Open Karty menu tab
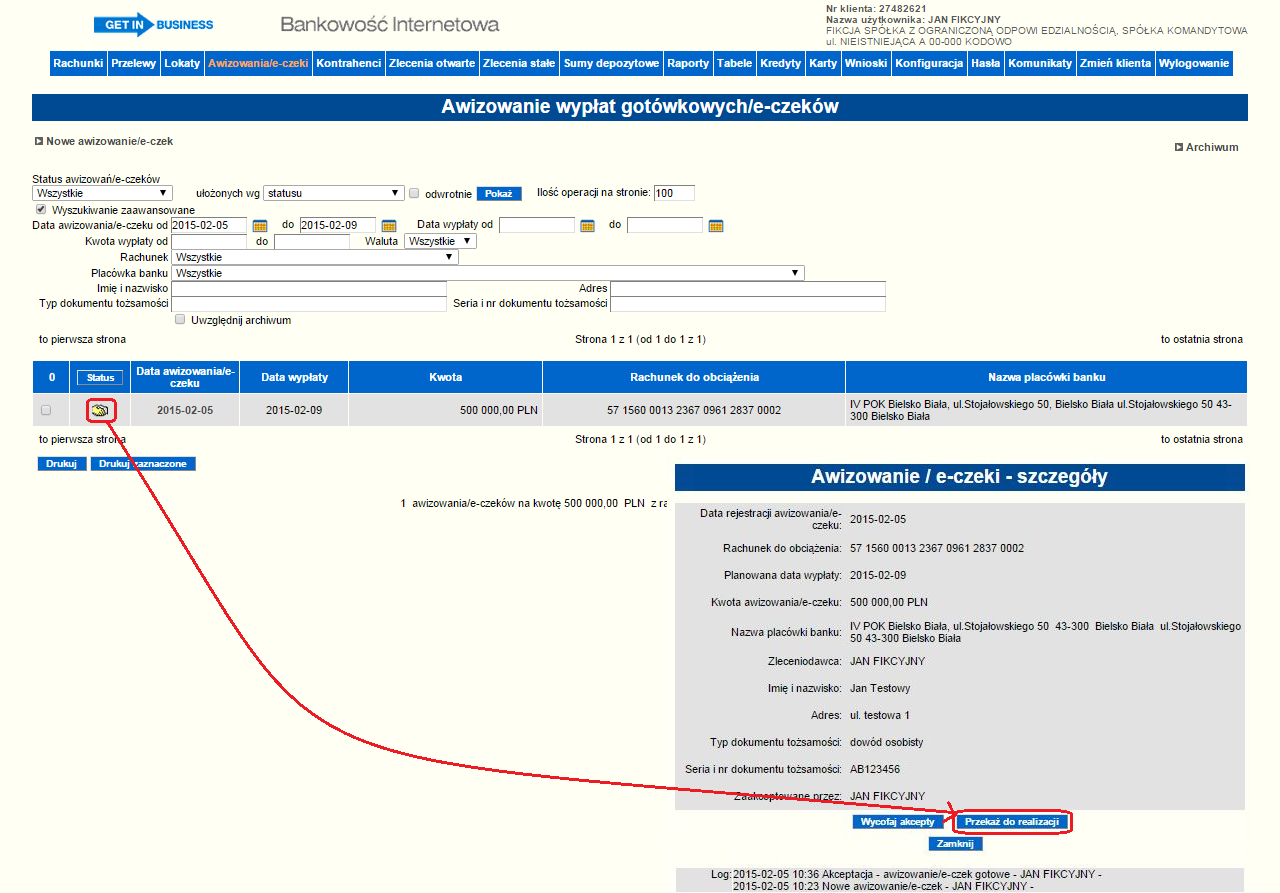1280x893 pixels. [x=823, y=63]
